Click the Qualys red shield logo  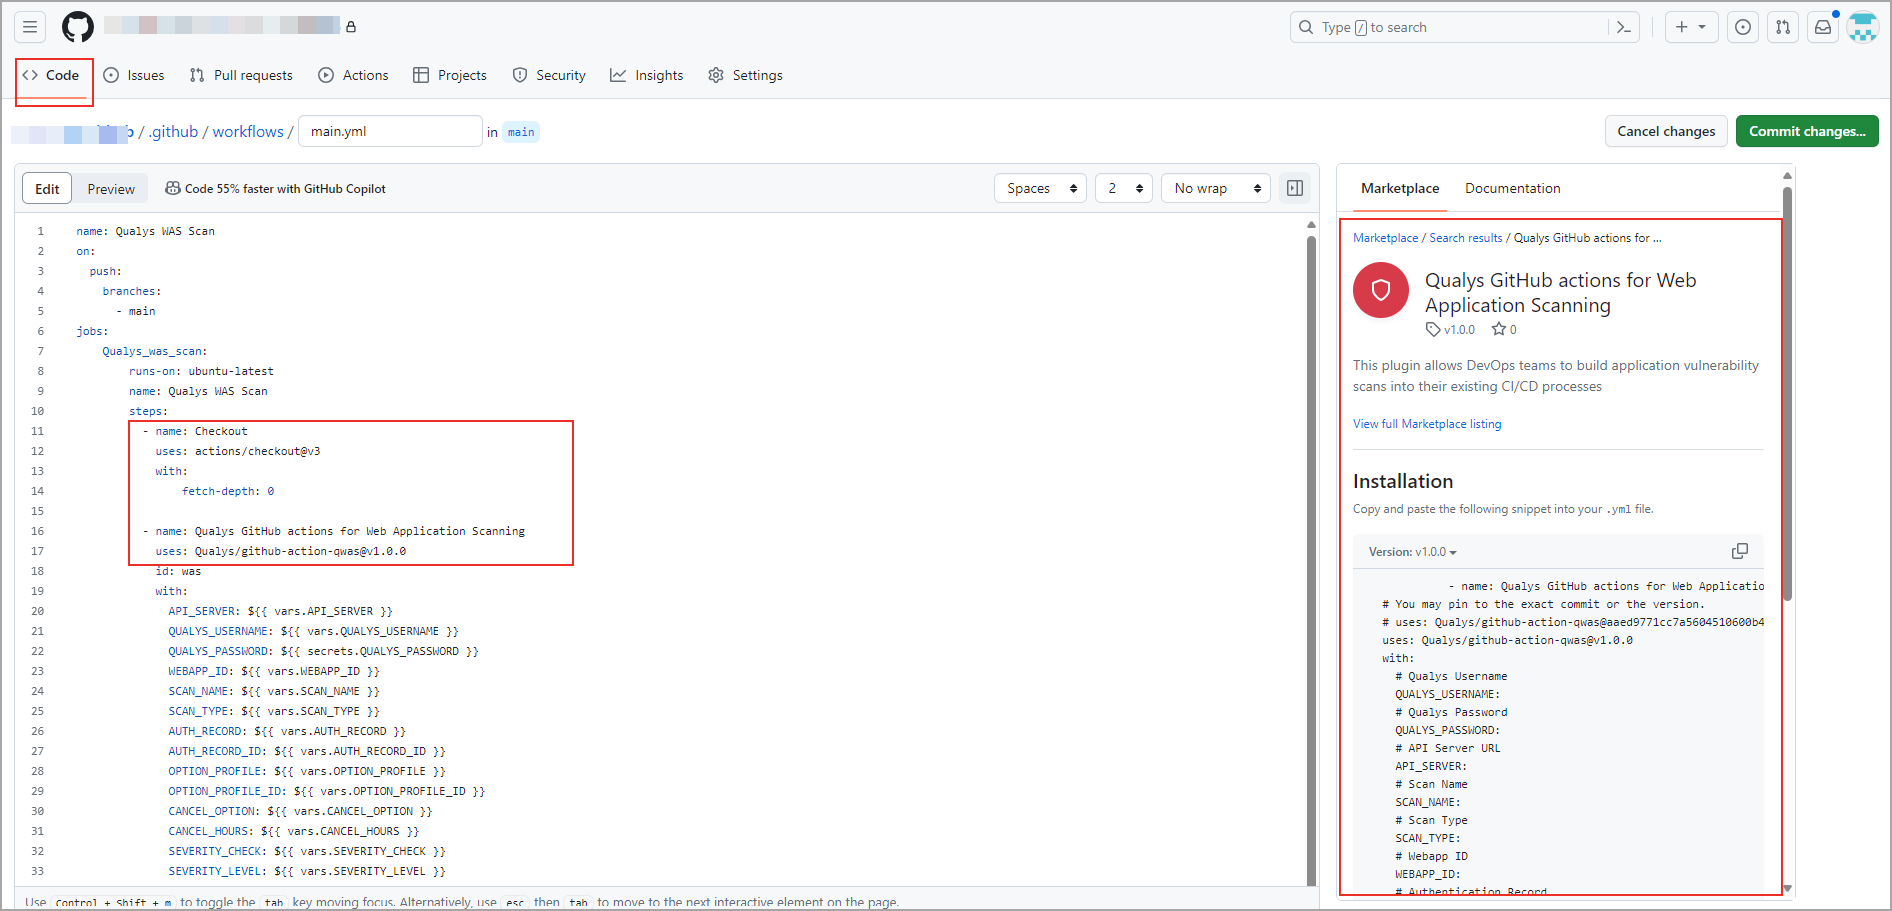pyautogui.click(x=1381, y=290)
